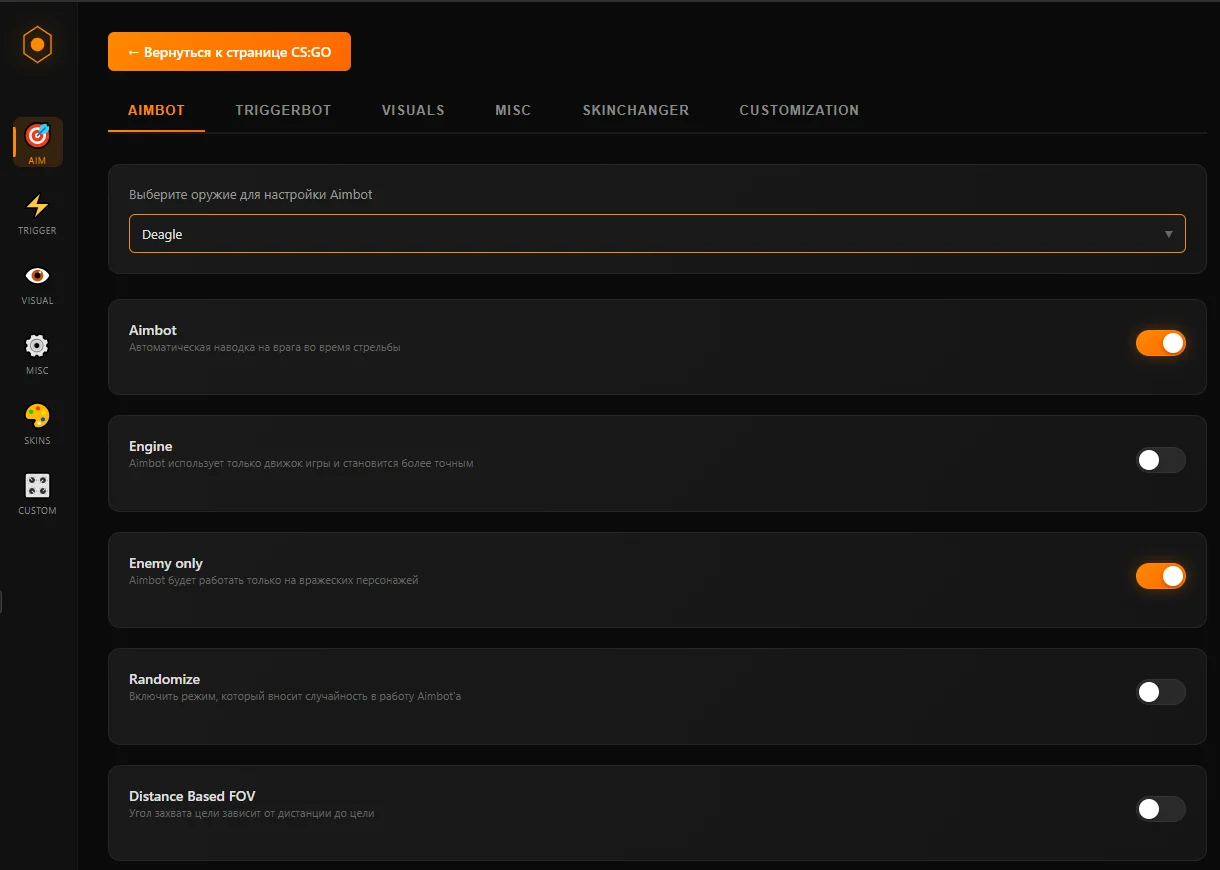
Task: Click the orange return to CS:GO page button
Action: pos(229,52)
